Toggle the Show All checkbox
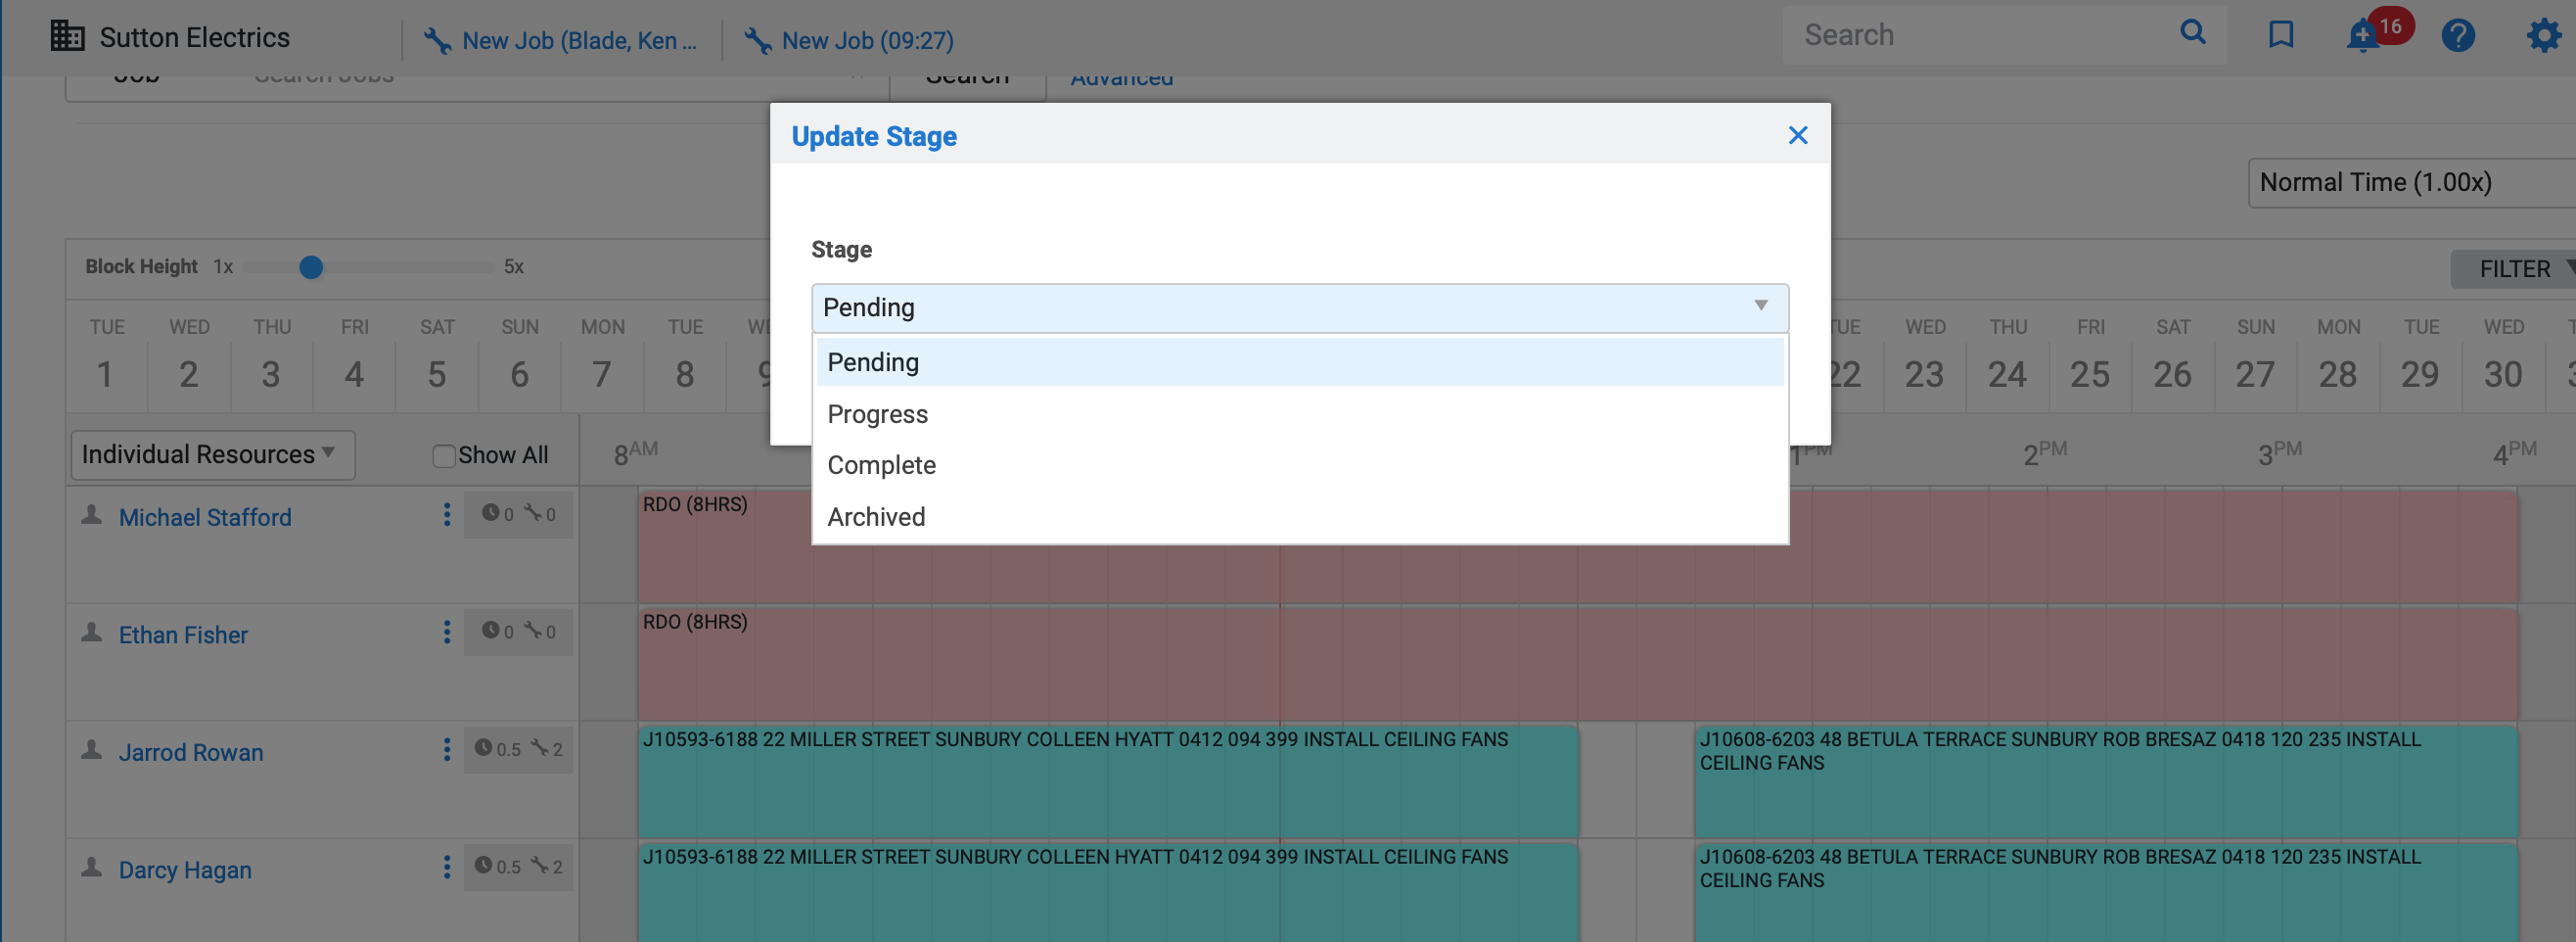This screenshot has width=2576, height=942. pos(443,456)
